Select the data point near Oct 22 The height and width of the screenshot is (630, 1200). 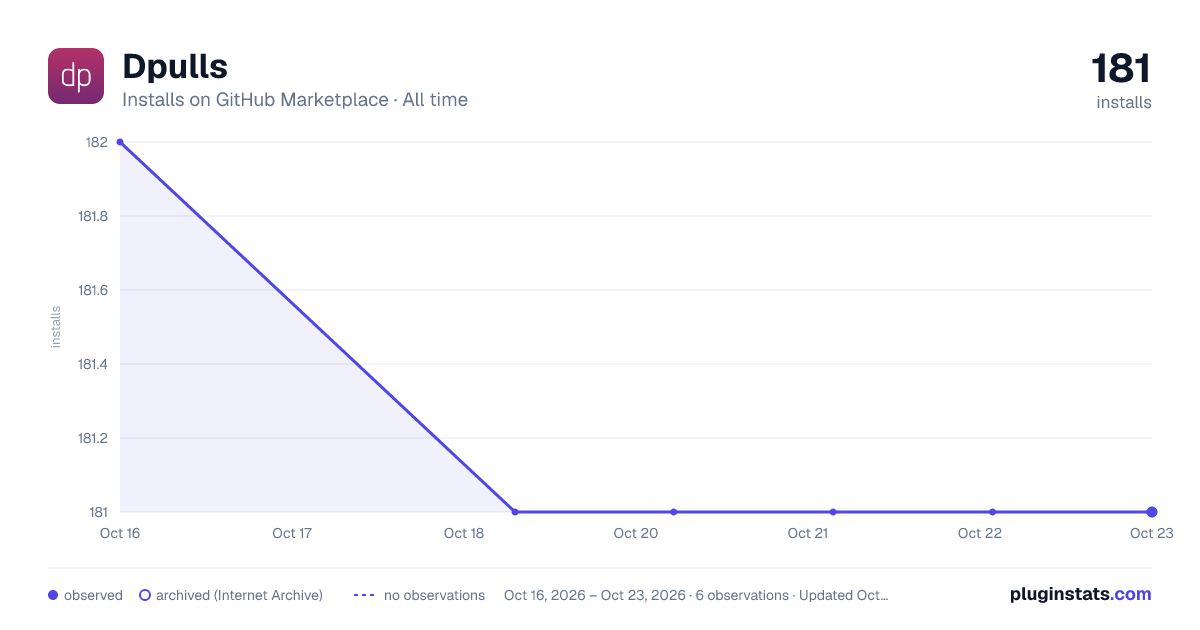coord(992,512)
